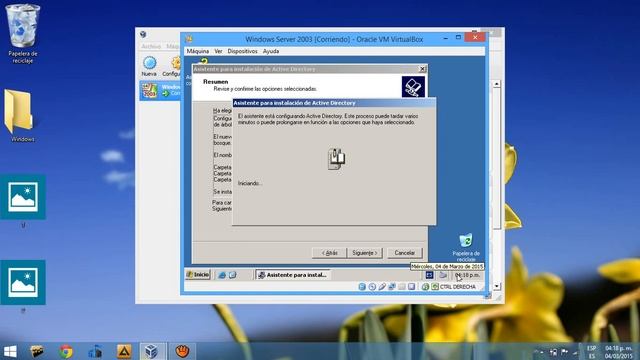Viewport: 640px width, 360px height.
Task: Select Windows Server 2003 VM in manager list
Action: (x=160, y=90)
